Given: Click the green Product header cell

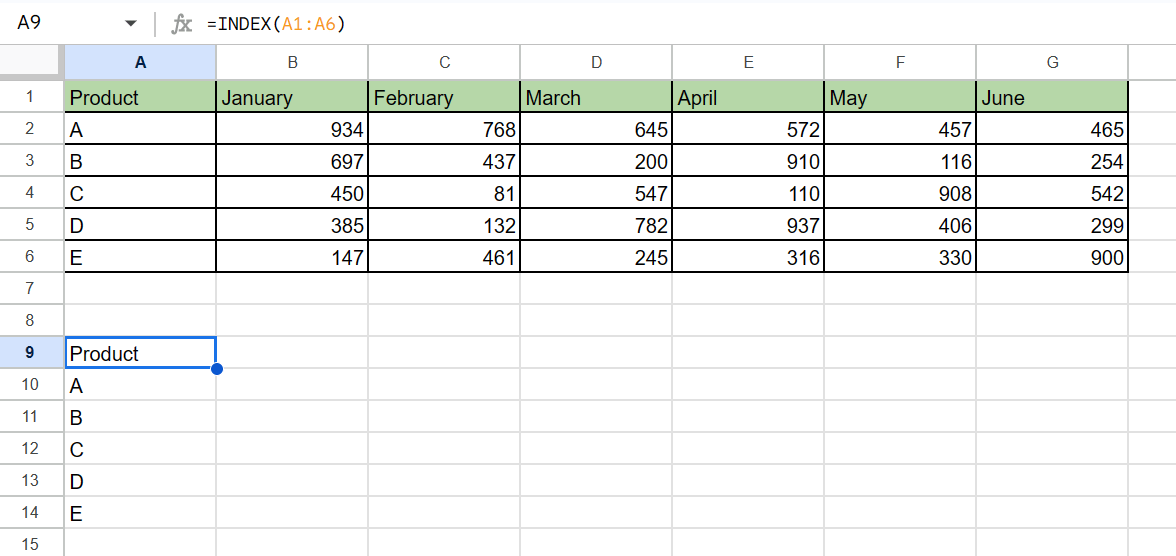Looking at the screenshot, I should tap(140, 98).
